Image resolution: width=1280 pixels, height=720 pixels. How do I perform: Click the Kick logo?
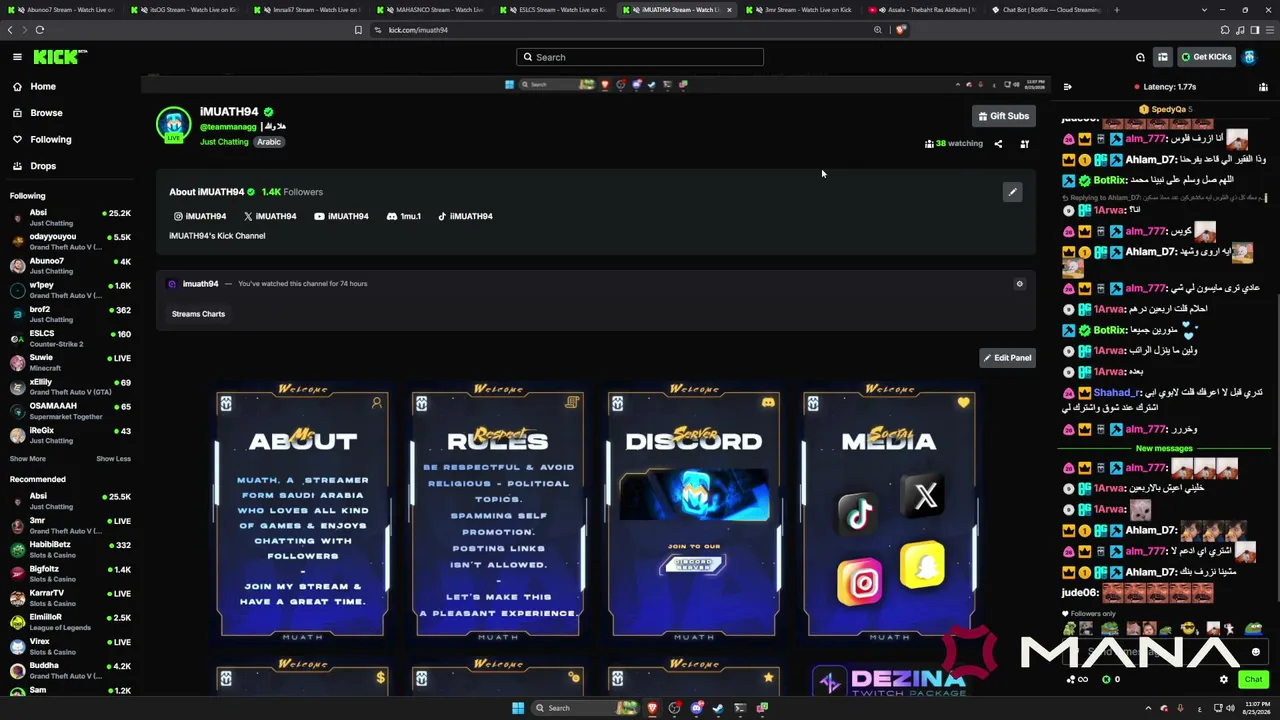click(x=60, y=57)
